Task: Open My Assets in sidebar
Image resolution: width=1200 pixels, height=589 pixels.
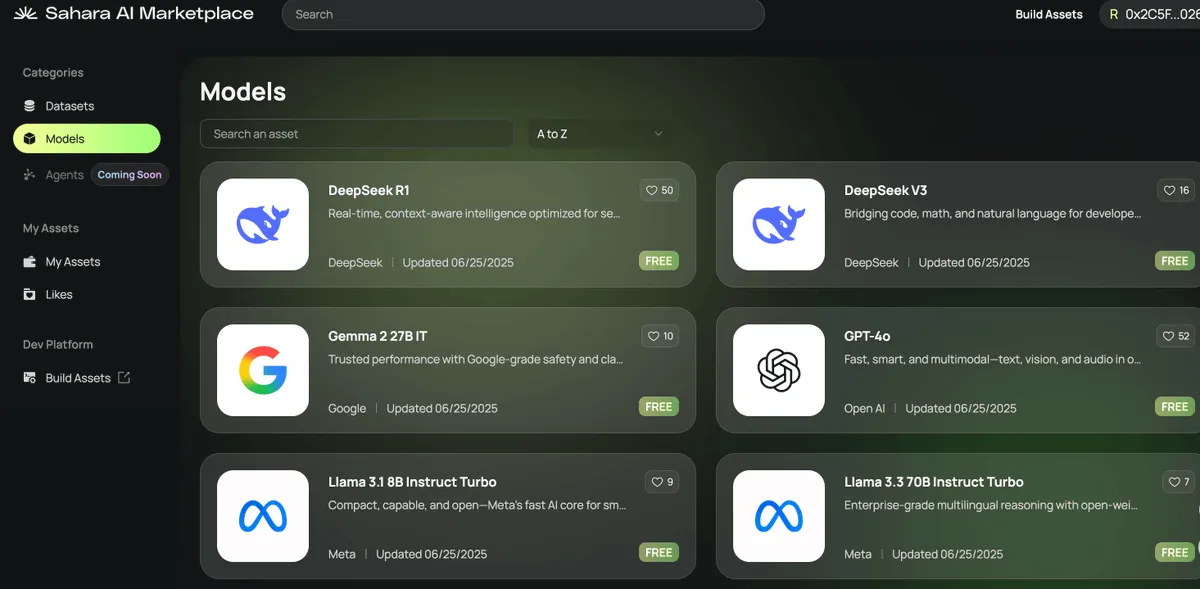Action: [73, 262]
